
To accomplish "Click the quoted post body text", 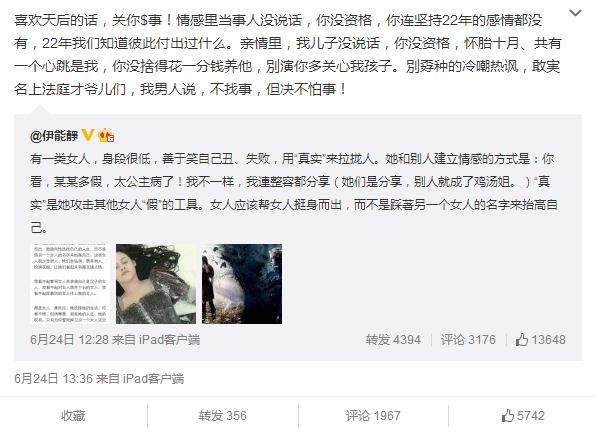I will [294, 193].
